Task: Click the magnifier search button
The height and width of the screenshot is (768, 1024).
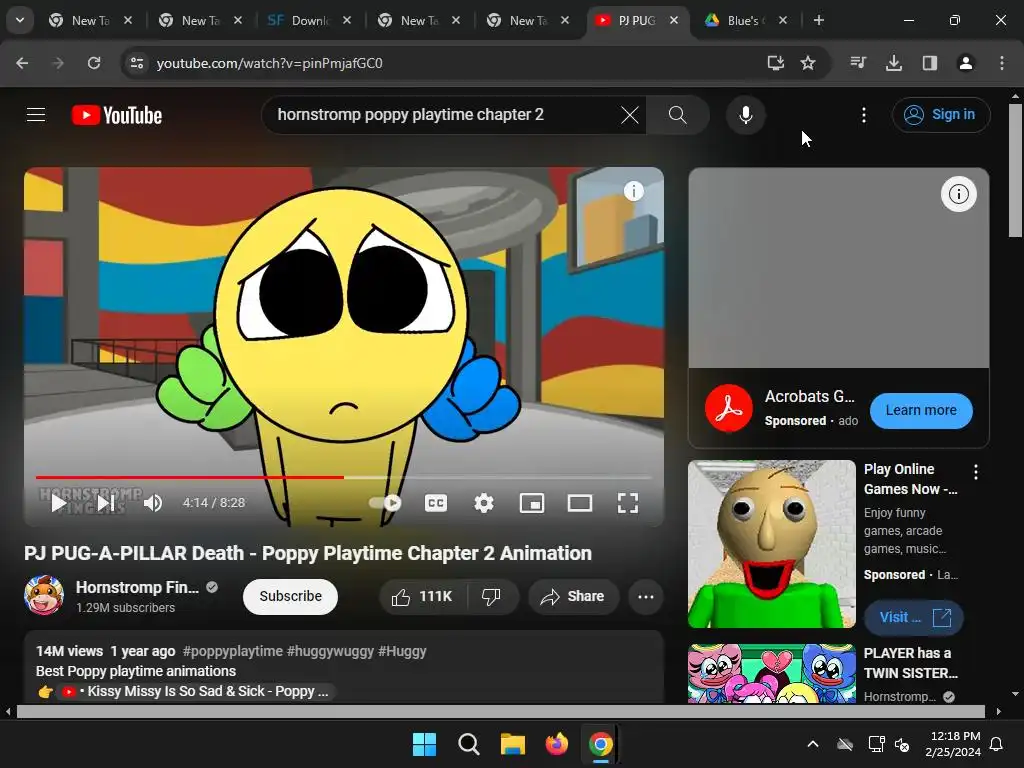Action: coord(678,115)
